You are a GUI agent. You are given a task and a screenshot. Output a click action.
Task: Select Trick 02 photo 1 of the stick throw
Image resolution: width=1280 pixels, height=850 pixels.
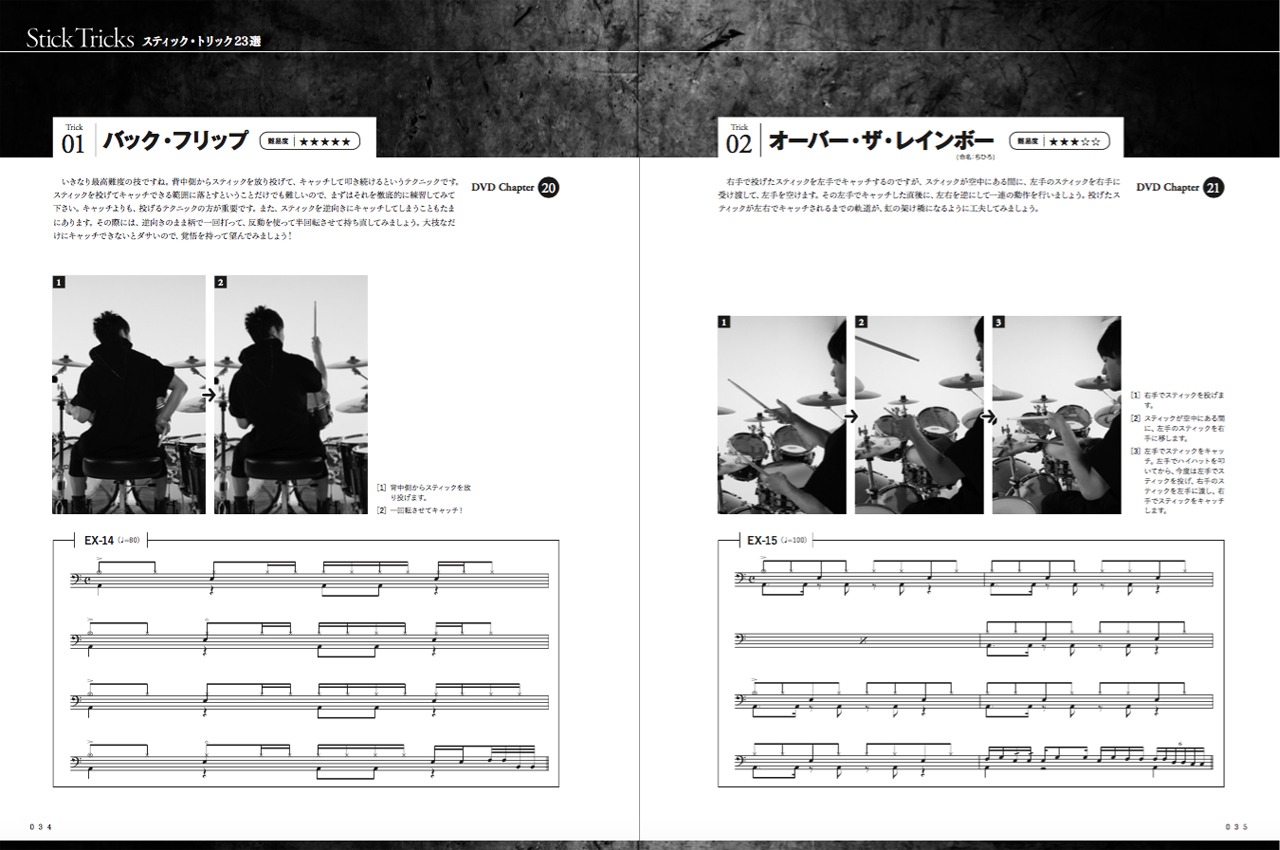[781, 416]
